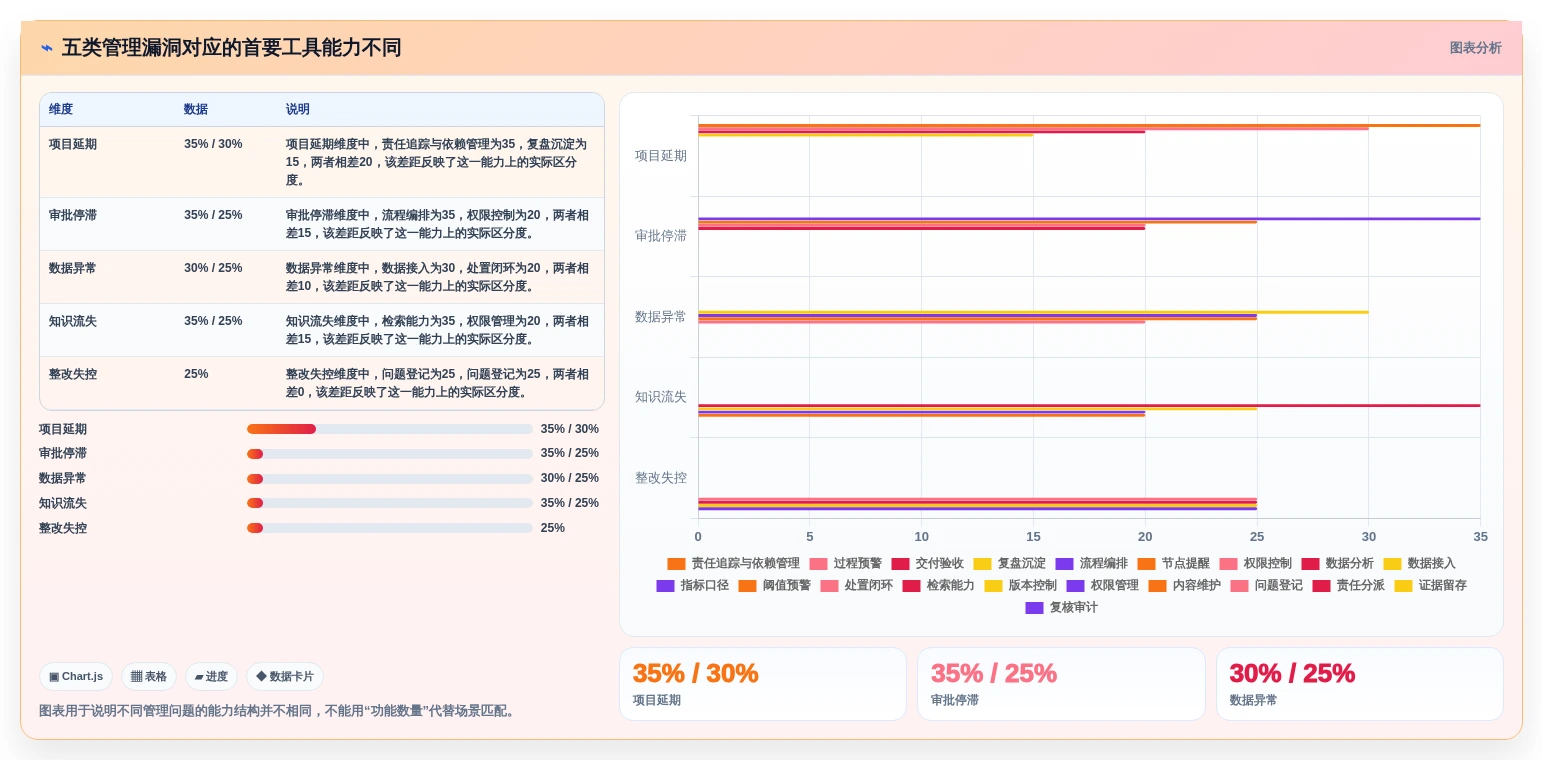Toggle visibility of 内容维护 series

[x=1184, y=586]
